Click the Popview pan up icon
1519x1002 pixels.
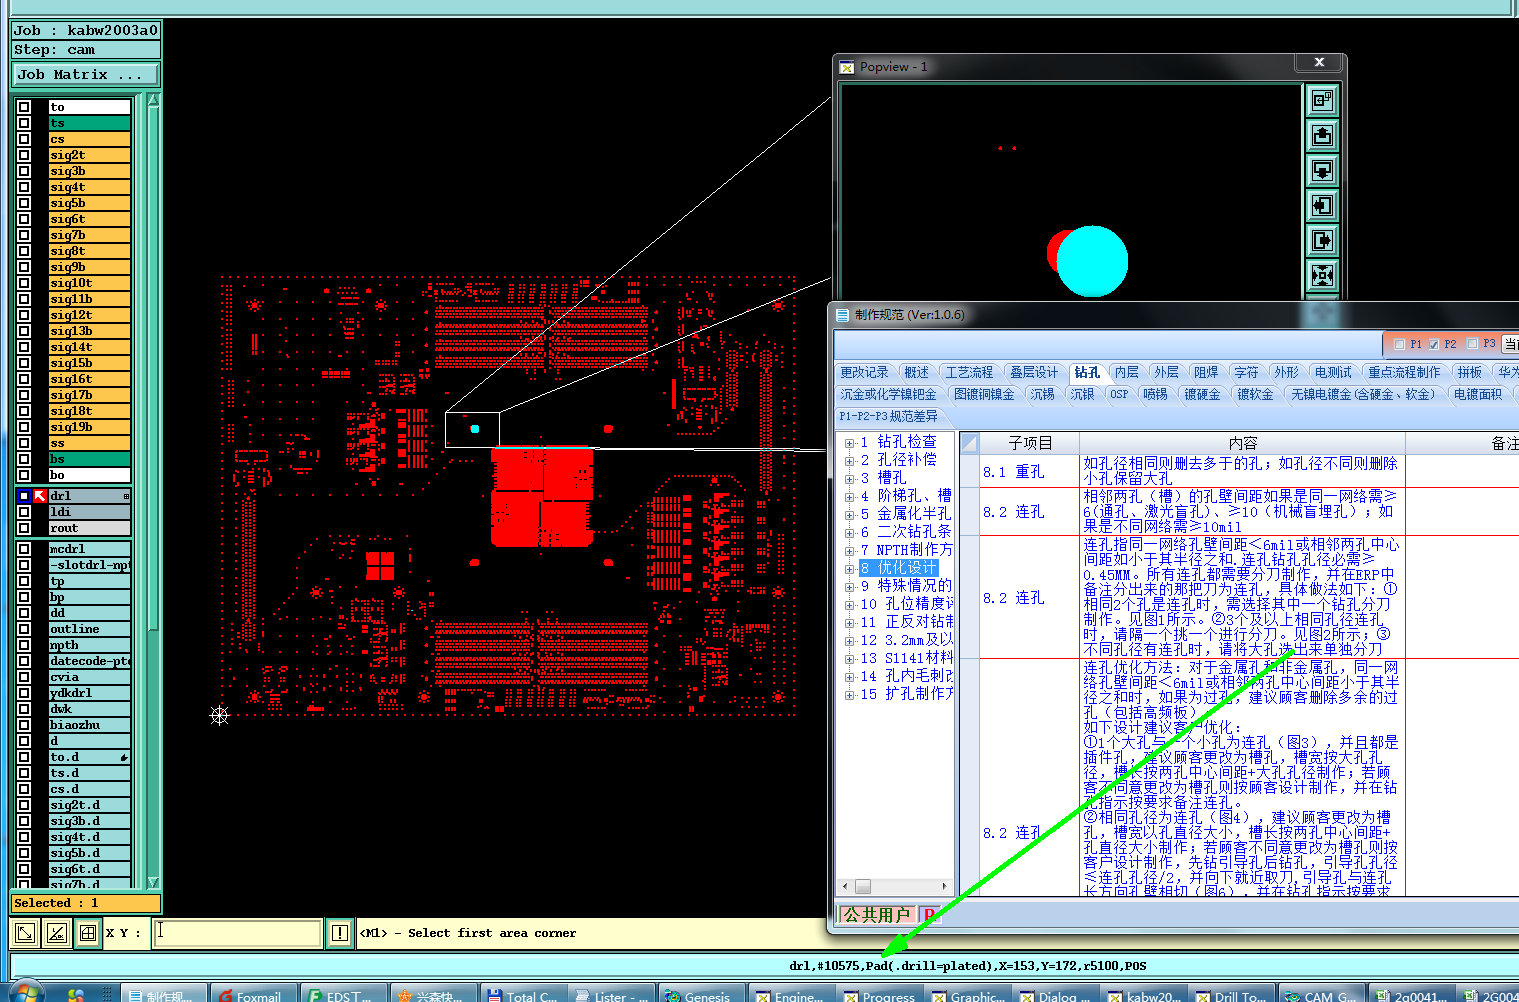[1322, 135]
